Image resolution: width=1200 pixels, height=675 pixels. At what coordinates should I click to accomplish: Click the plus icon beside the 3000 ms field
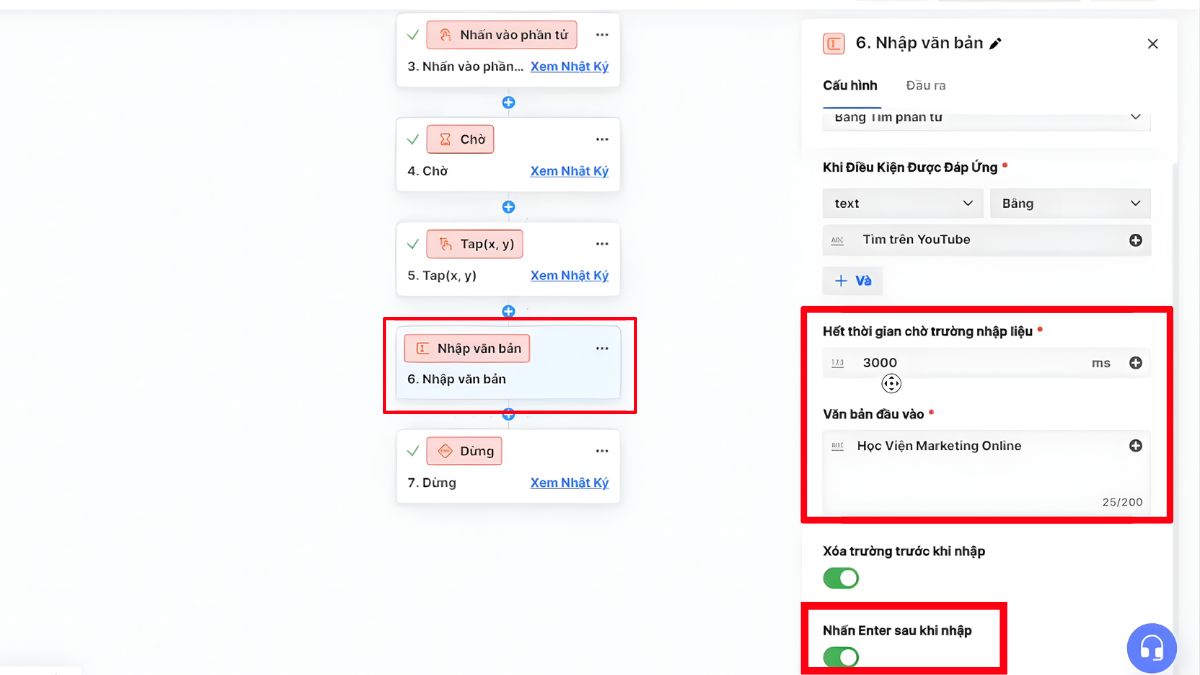1136,362
